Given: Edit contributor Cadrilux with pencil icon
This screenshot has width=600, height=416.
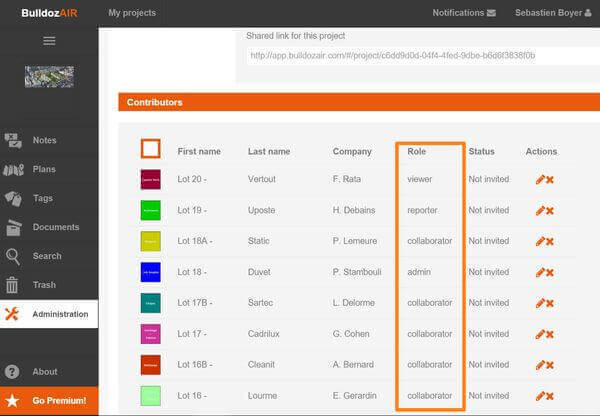Looking at the screenshot, I should pyautogui.click(x=540, y=334).
